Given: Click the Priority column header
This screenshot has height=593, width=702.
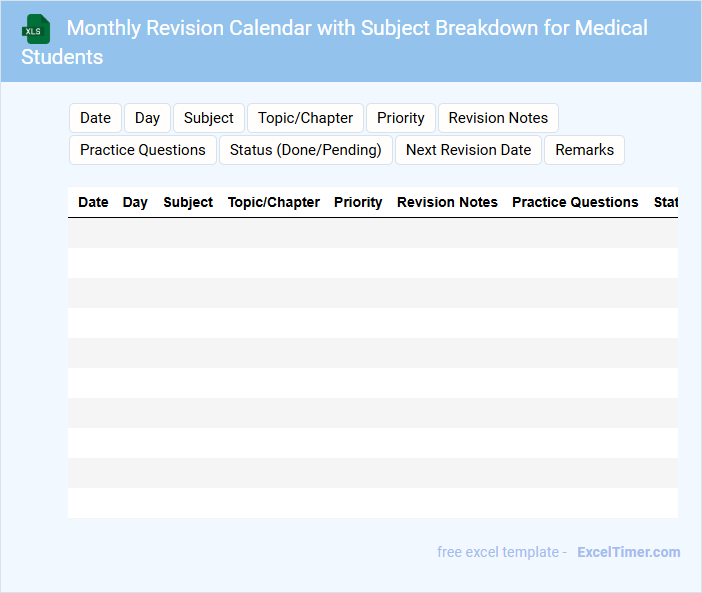Looking at the screenshot, I should tap(358, 202).
